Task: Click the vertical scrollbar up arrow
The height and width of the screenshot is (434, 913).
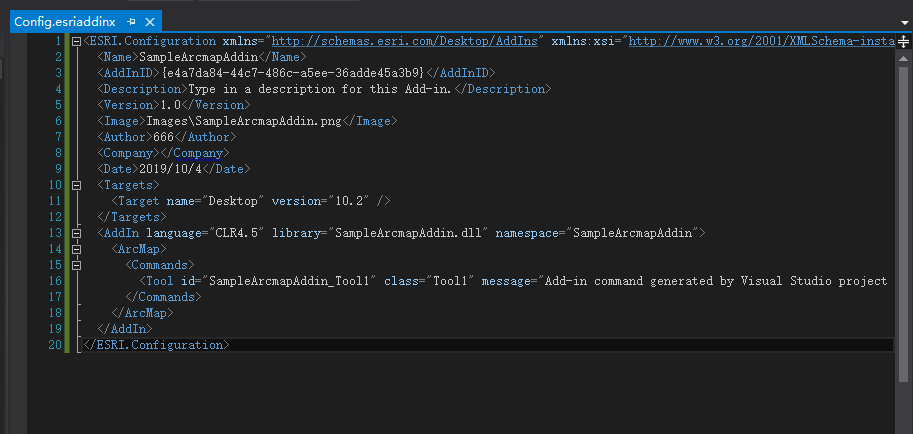Action: click(904, 58)
